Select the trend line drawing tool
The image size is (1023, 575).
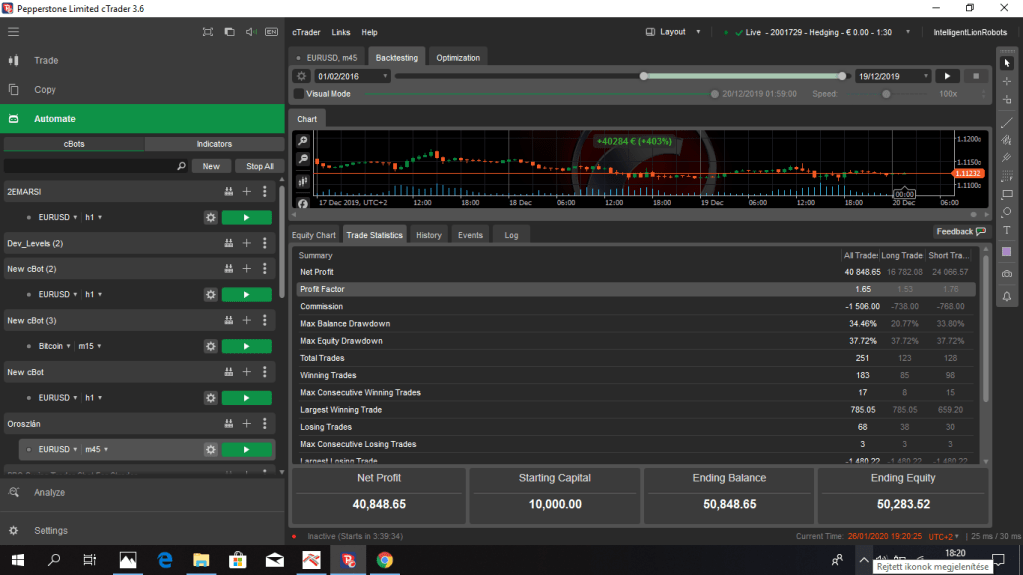pyautogui.click(x=1007, y=121)
